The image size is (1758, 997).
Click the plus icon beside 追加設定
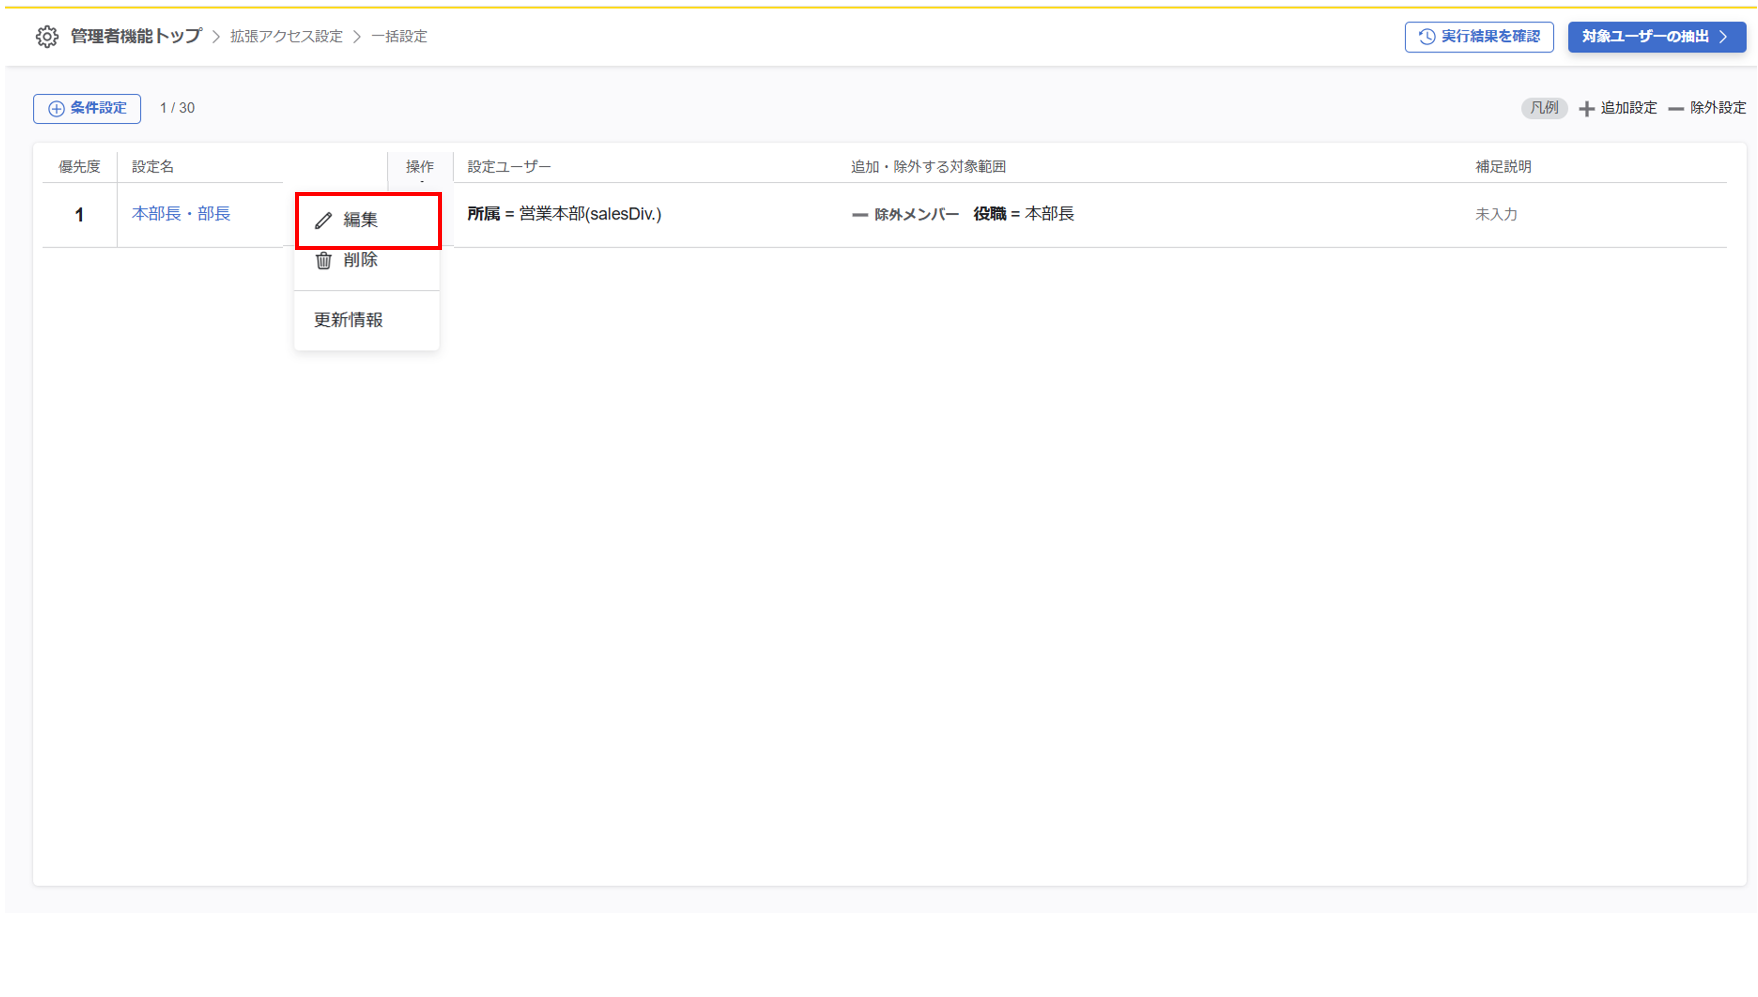[1586, 108]
